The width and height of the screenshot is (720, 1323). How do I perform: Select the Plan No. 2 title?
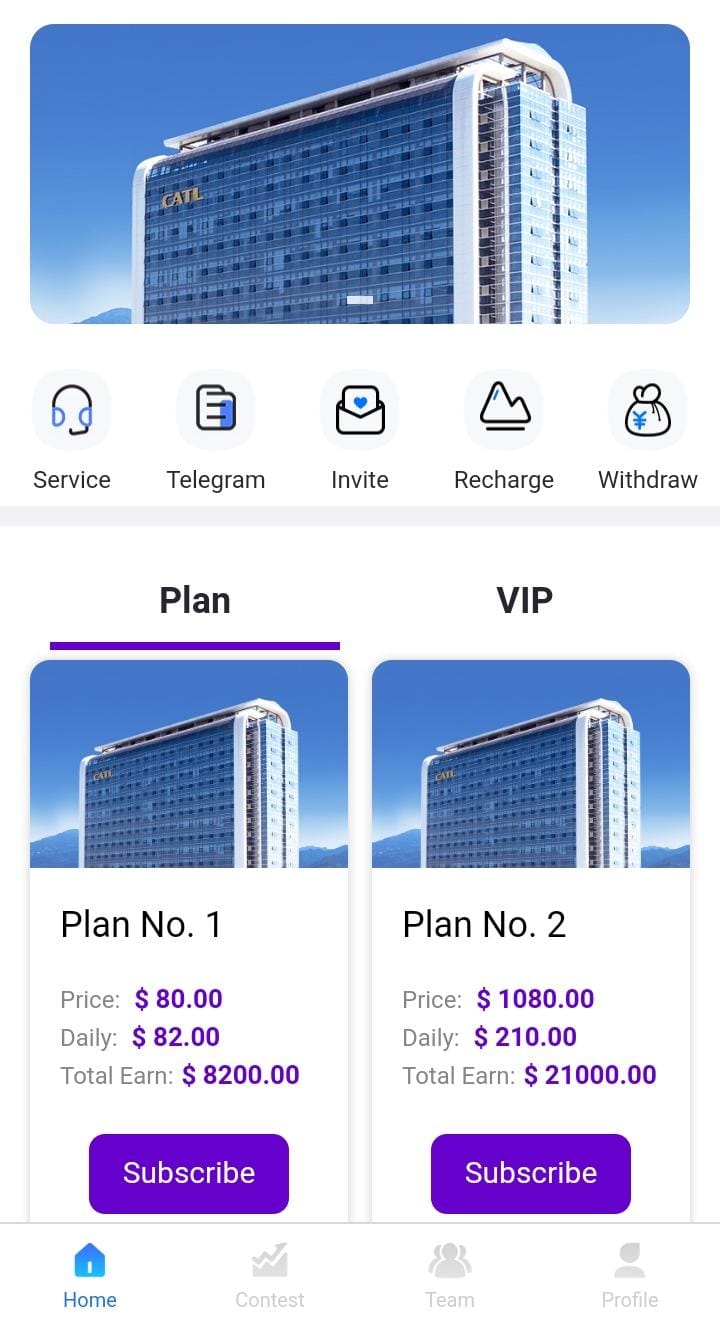(484, 925)
